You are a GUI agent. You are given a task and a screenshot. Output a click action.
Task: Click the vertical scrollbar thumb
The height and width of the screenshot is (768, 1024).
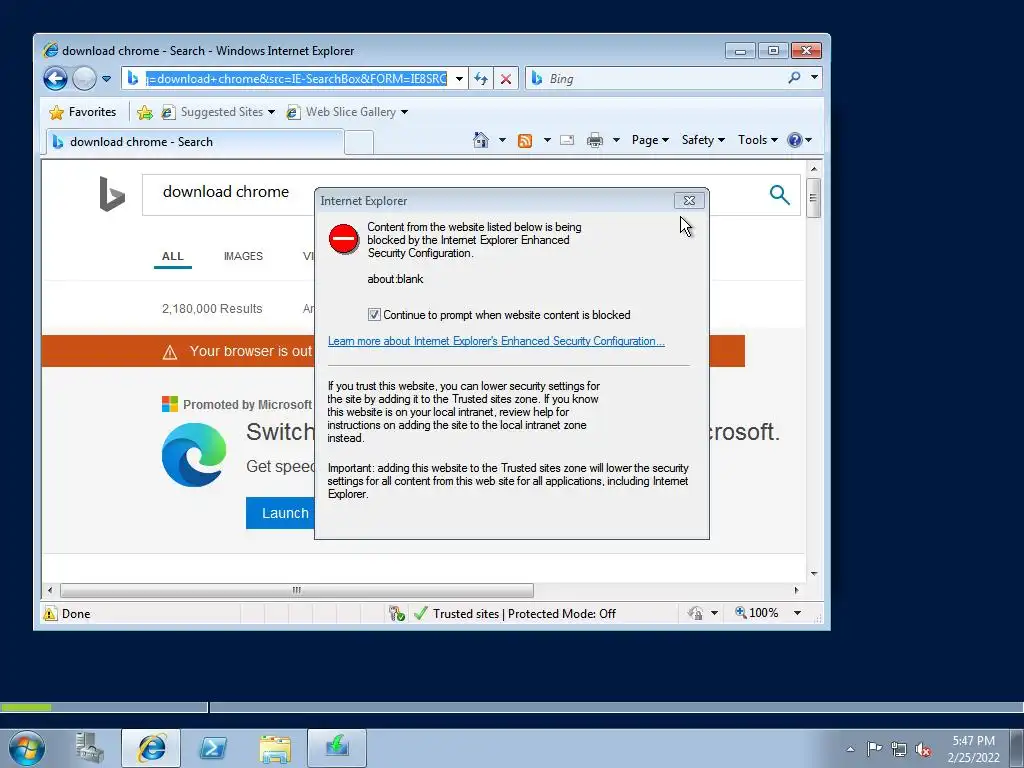coord(813,199)
